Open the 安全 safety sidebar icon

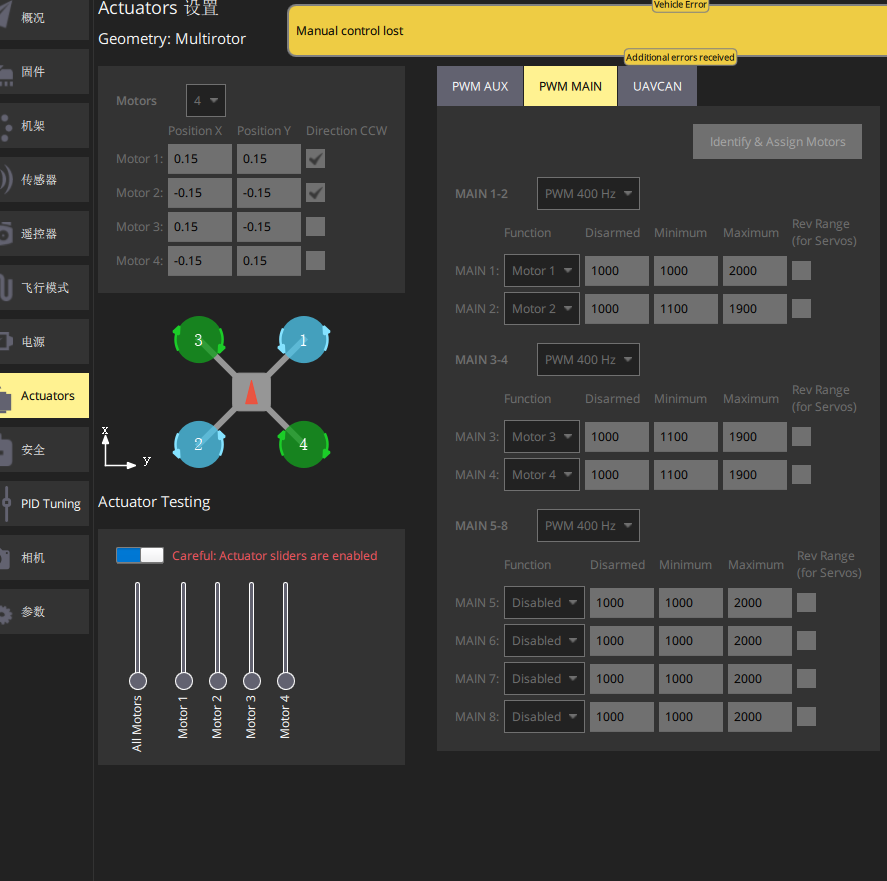pos(6,450)
